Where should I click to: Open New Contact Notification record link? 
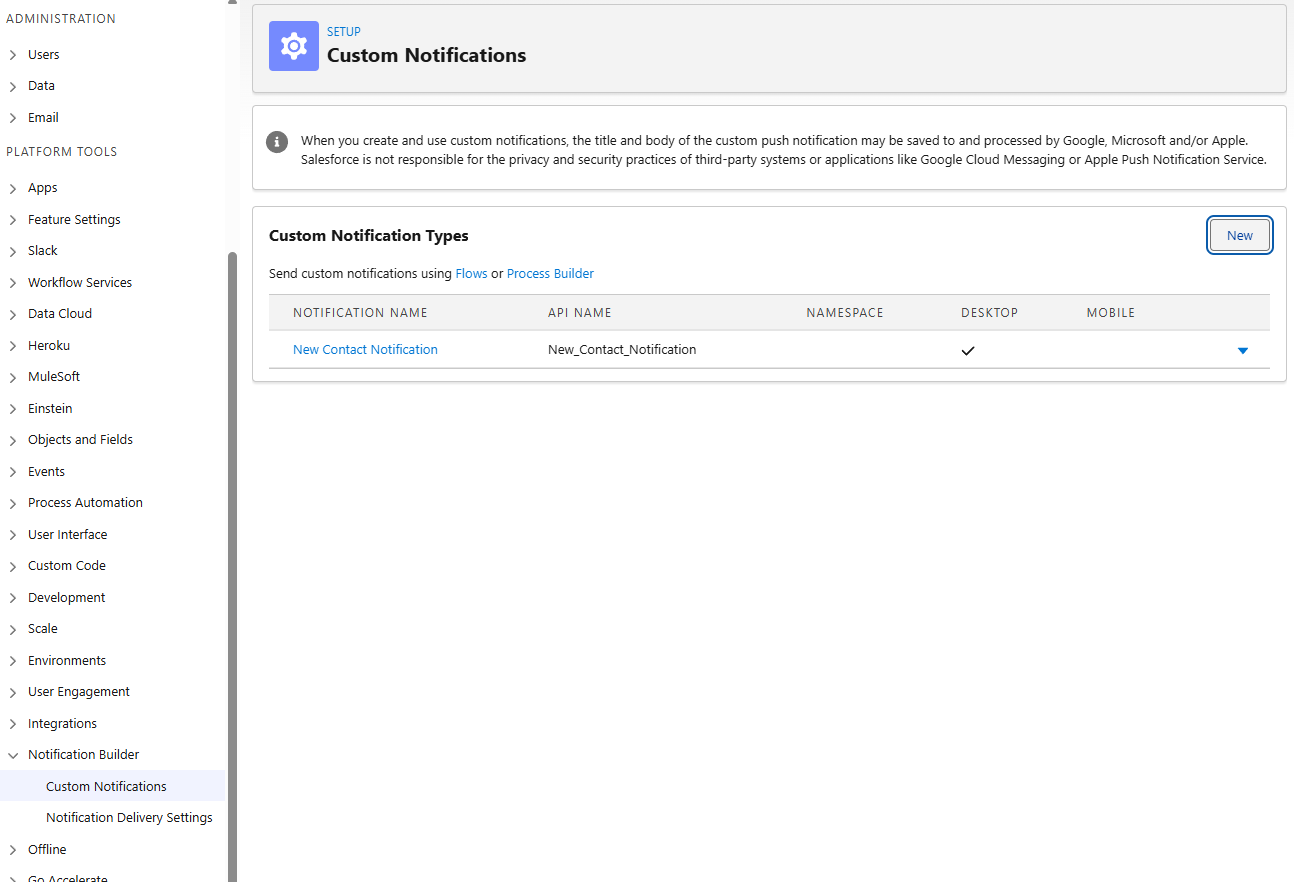[365, 349]
